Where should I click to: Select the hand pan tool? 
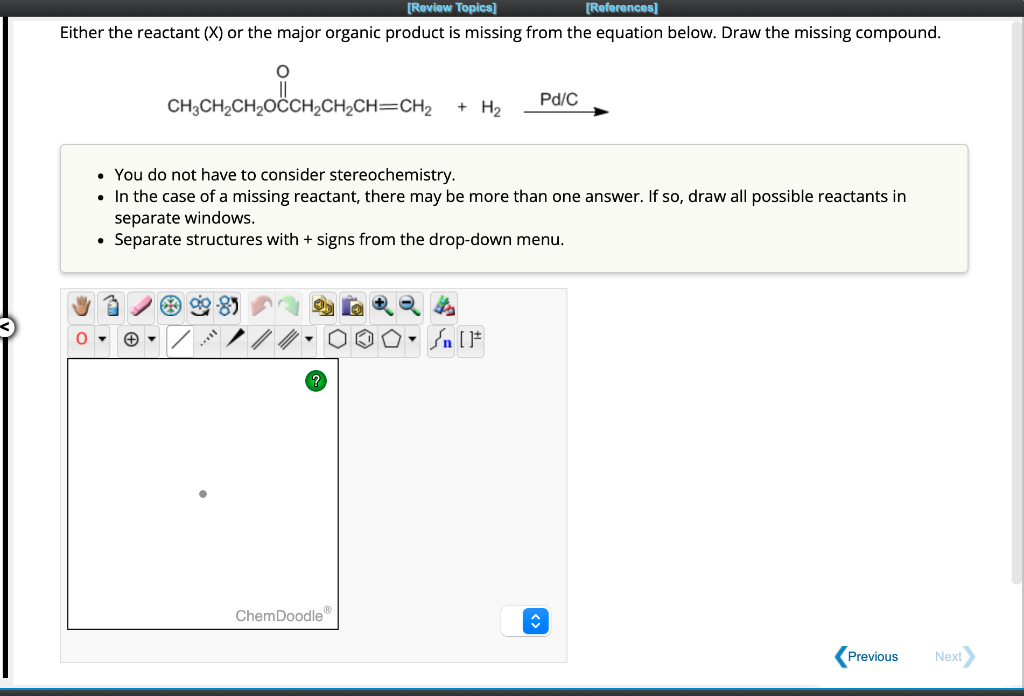80,307
